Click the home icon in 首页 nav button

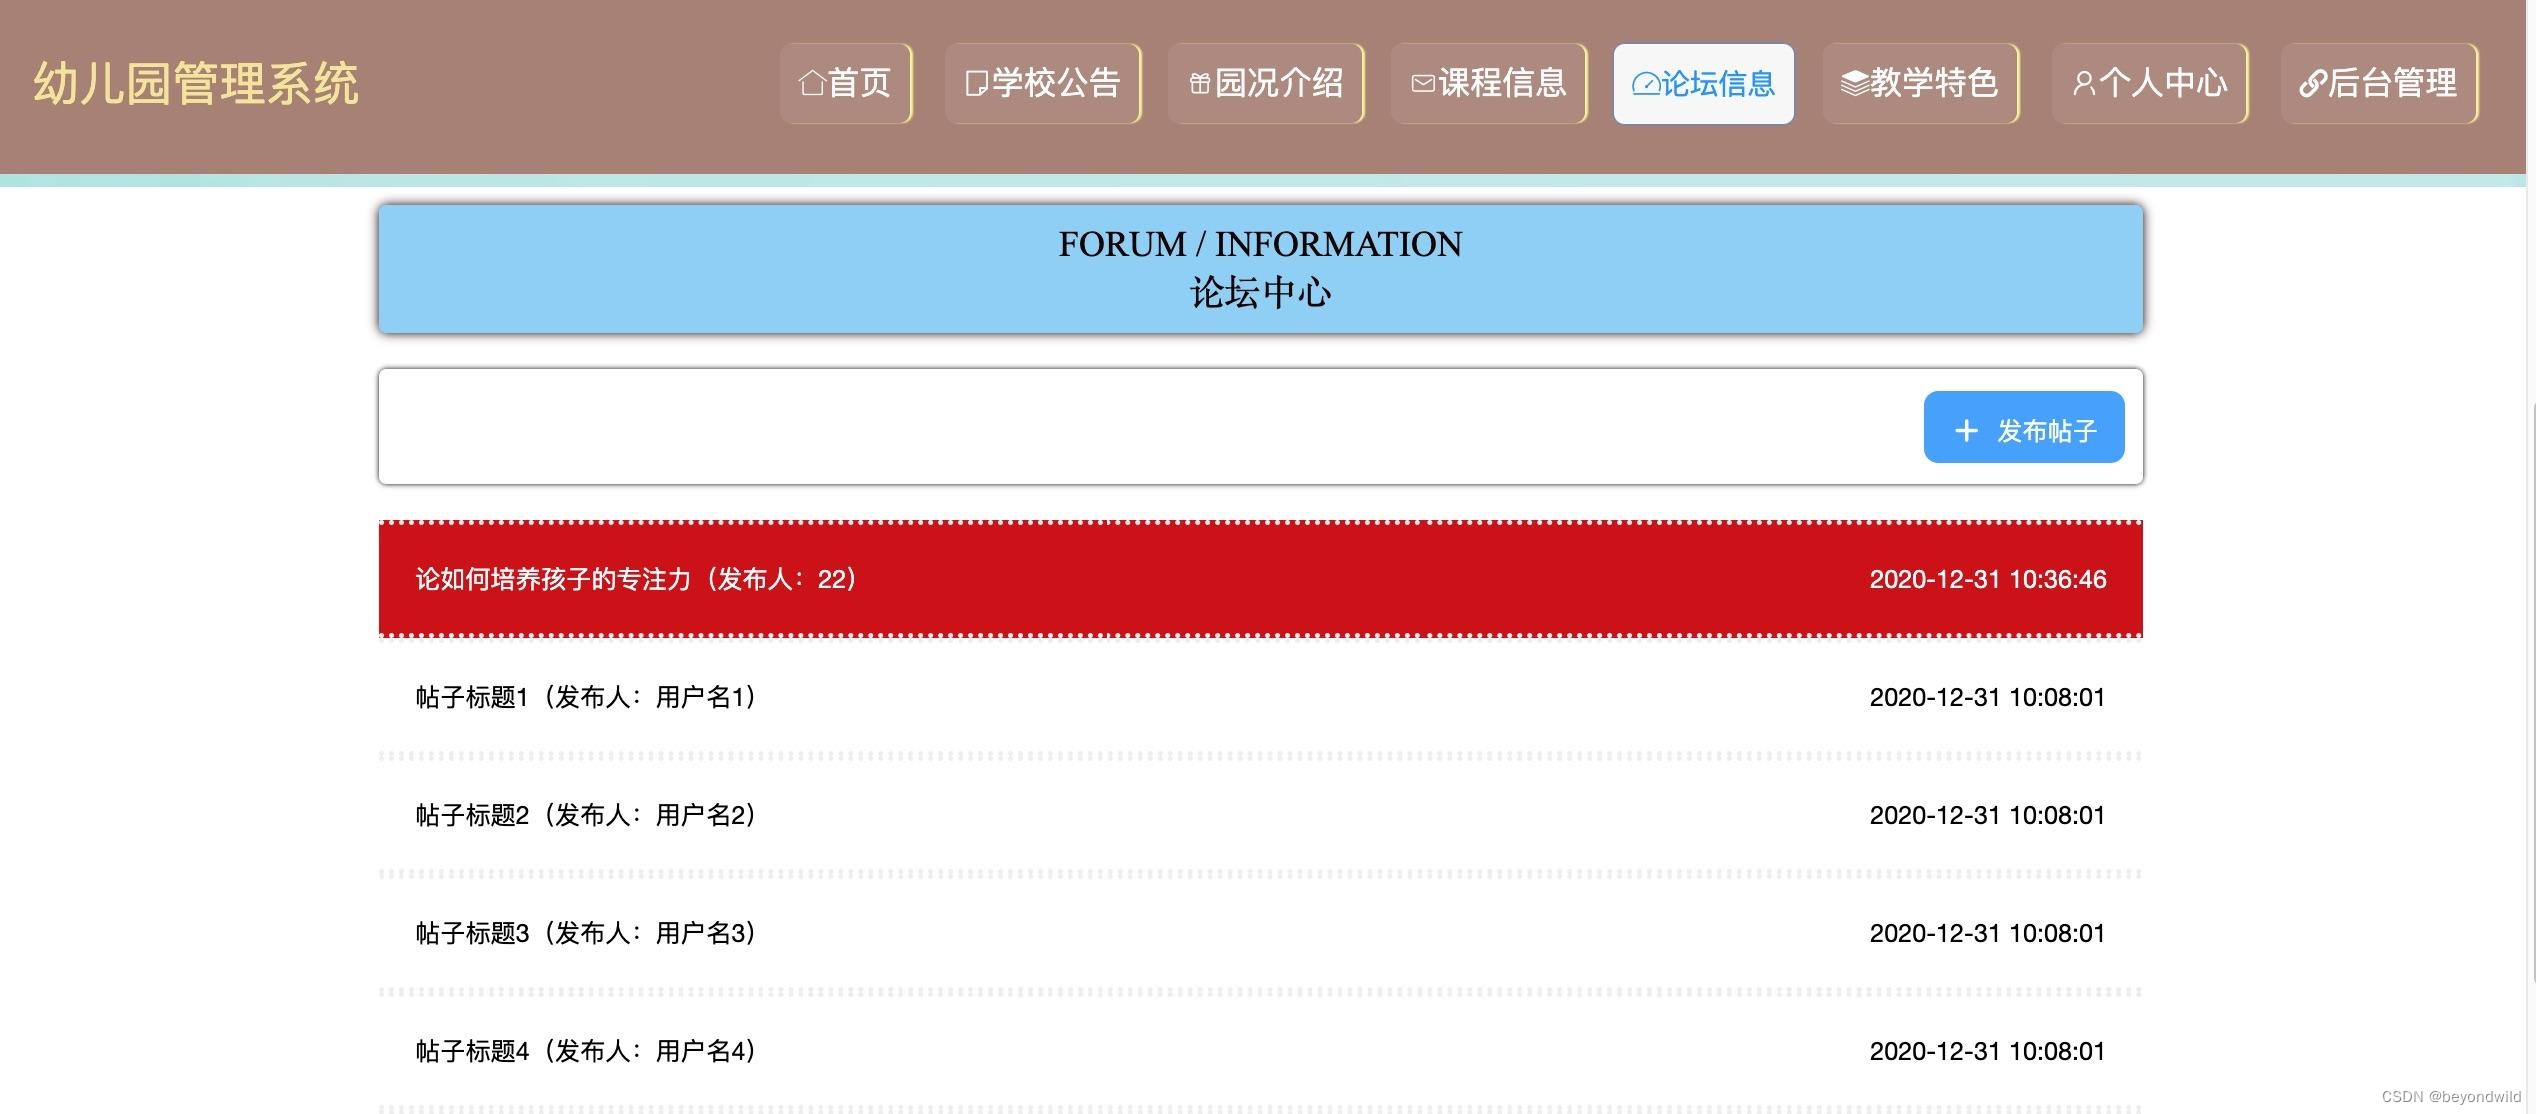(x=812, y=83)
